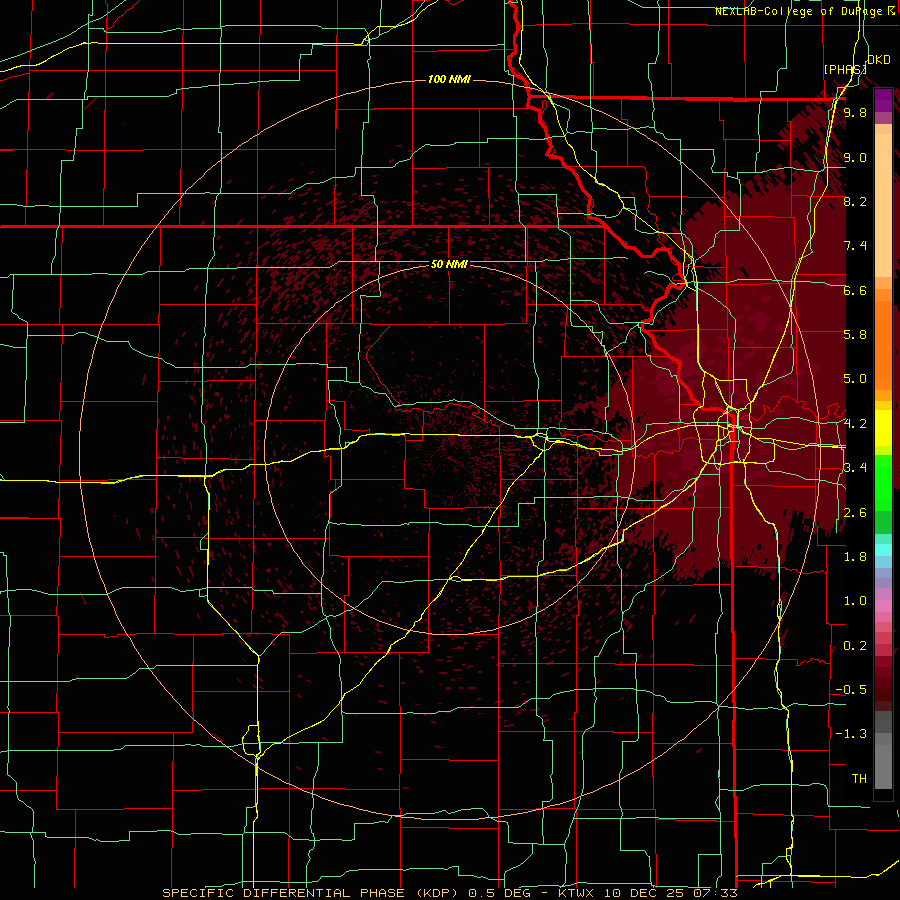This screenshot has width=900, height=900.
Task: Click the 9.0 value on the scale
Action: (x=855, y=157)
